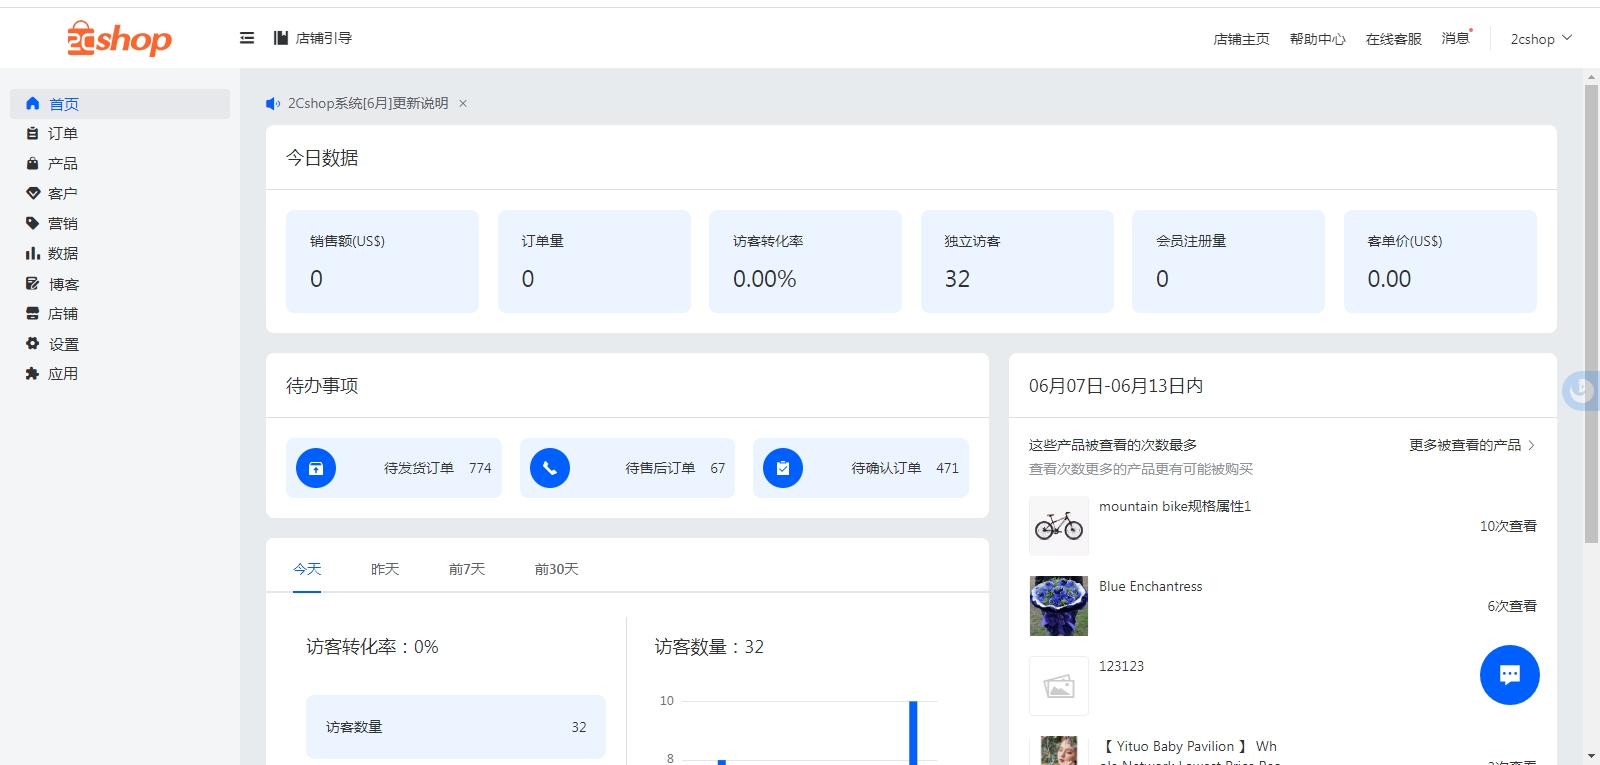Click the 订单量 data card

594,261
